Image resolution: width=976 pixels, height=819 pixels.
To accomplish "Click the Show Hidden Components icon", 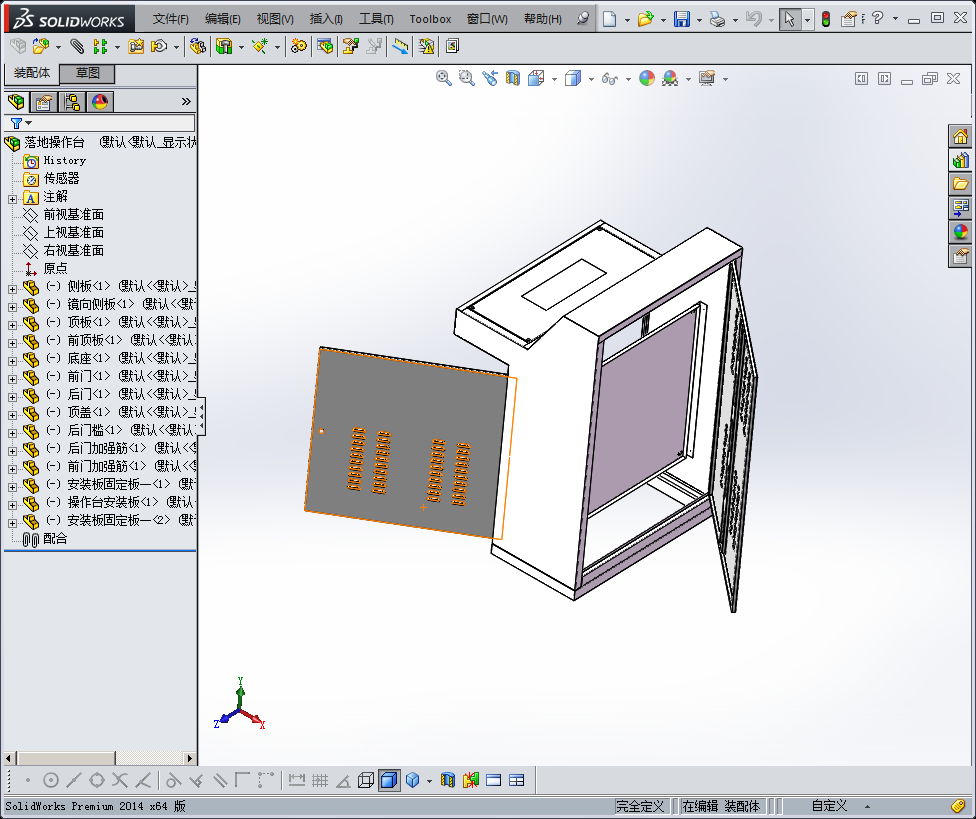I will [197, 46].
